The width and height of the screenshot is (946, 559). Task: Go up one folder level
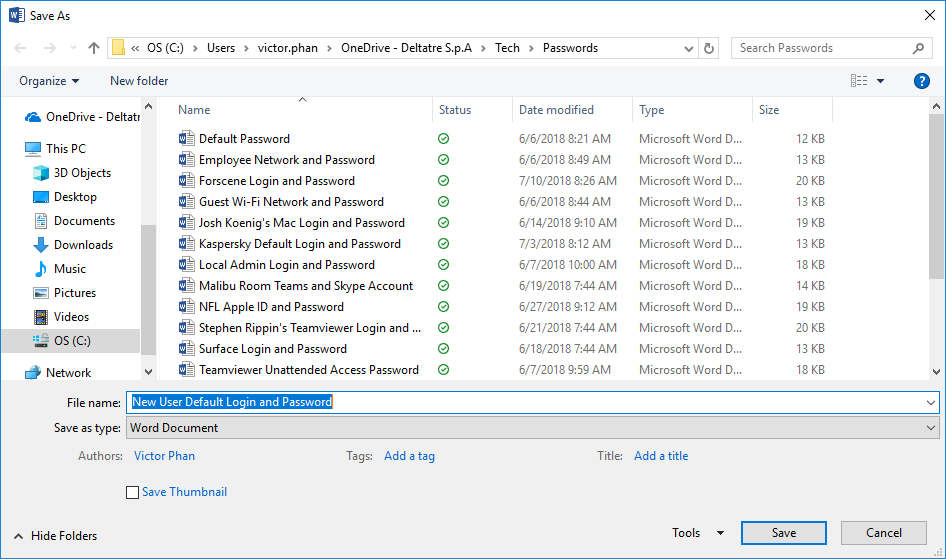click(x=94, y=48)
